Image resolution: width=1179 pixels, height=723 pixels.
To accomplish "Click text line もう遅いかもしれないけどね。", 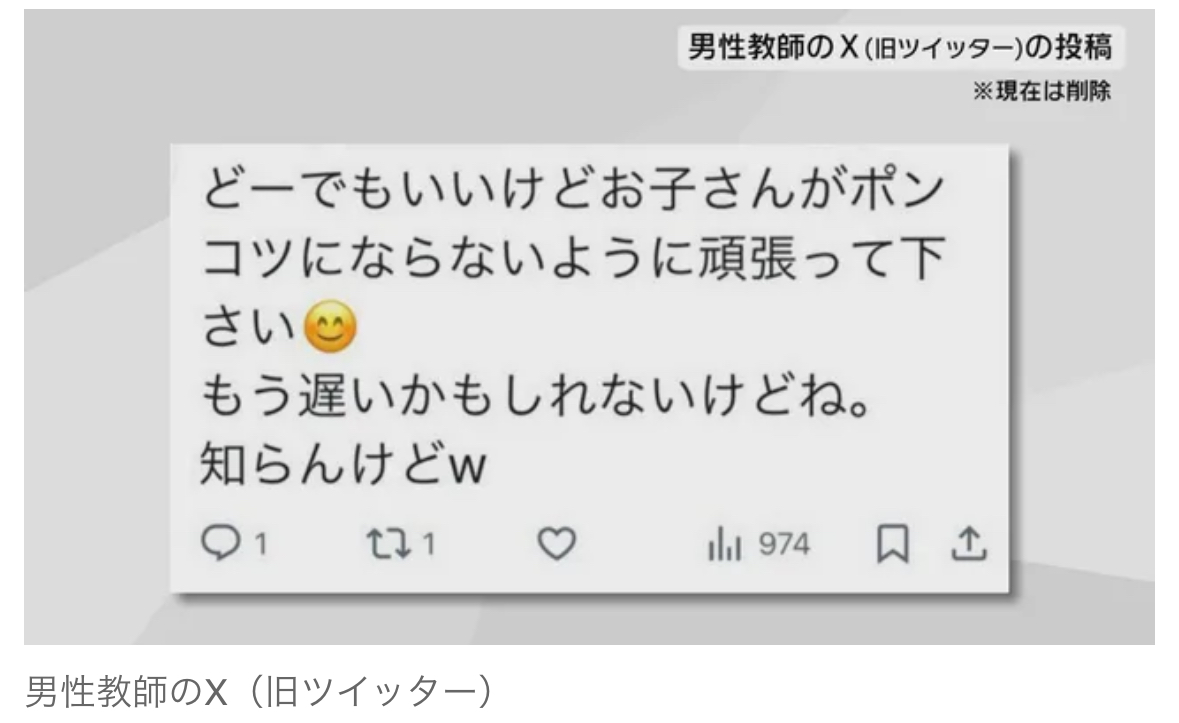I will pos(538,396).
